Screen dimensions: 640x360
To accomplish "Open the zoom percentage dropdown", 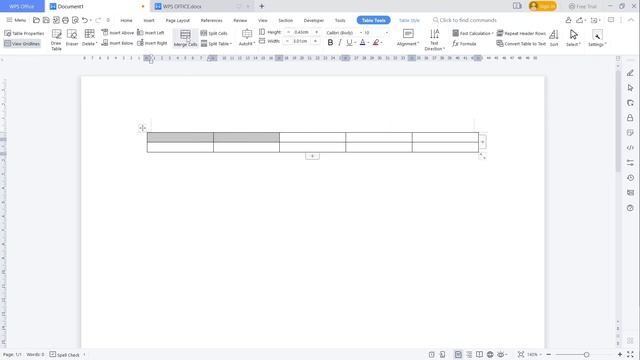I will tap(534, 354).
